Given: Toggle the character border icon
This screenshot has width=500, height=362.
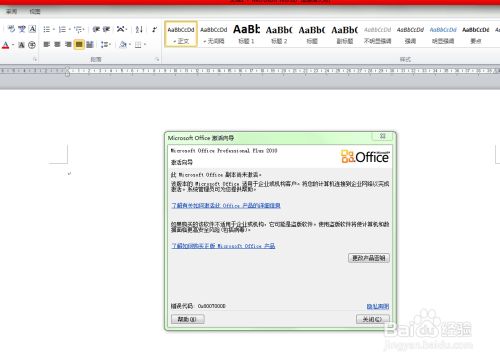Looking at the screenshot, I should click(x=32, y=29).
